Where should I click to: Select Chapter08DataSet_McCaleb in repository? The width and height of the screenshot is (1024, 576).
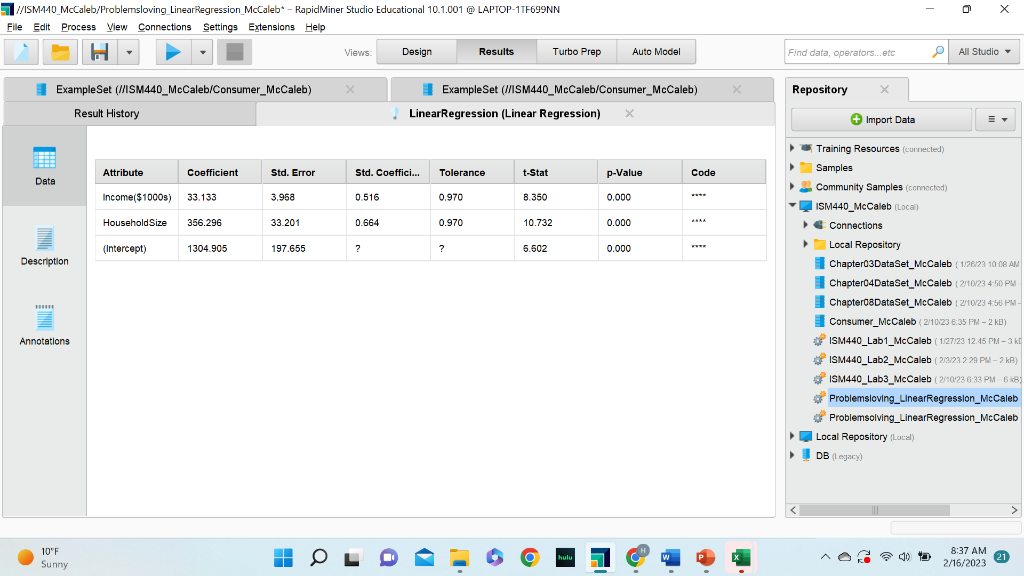[x=890, y=302]
